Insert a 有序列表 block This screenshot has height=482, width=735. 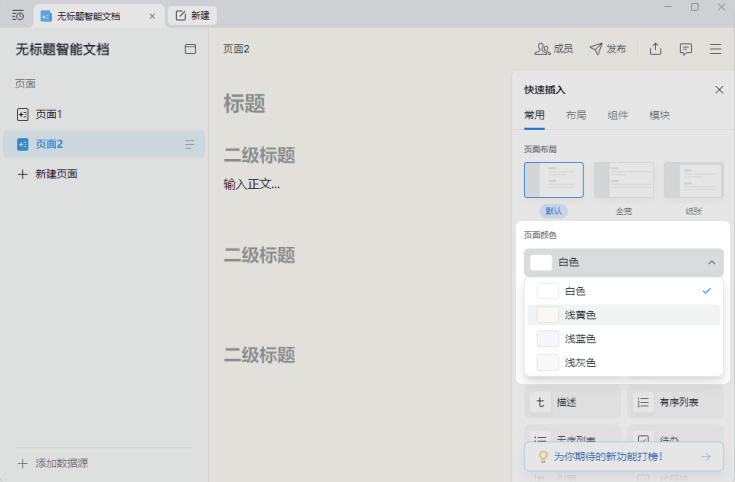(x=675, y=402)
